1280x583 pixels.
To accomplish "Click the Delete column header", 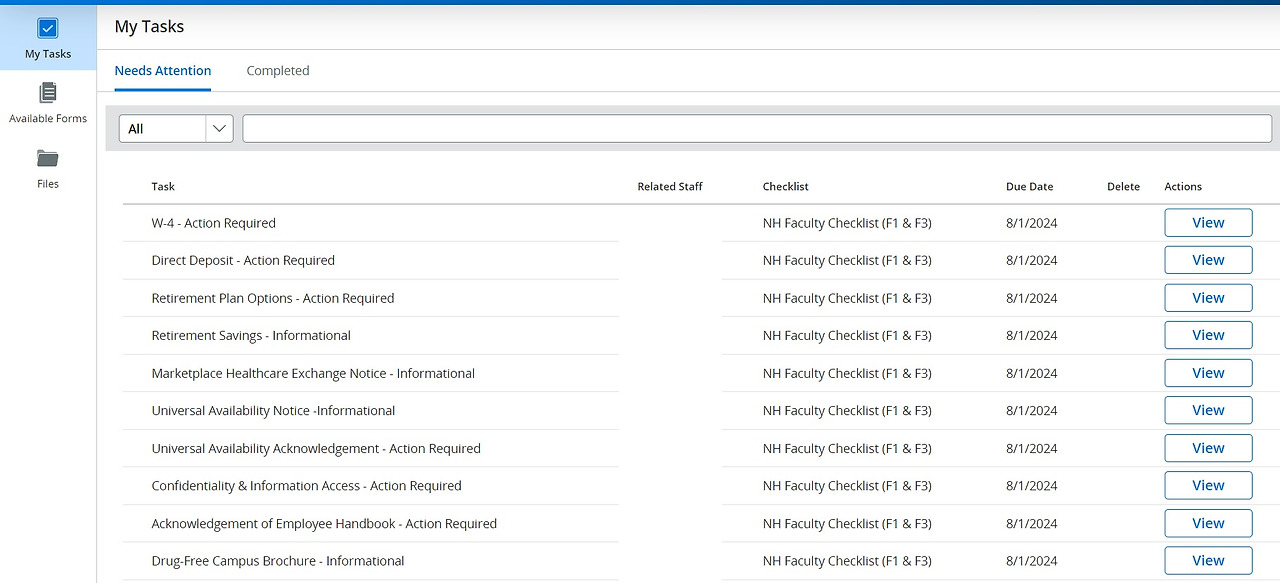I will point(1123,186).
